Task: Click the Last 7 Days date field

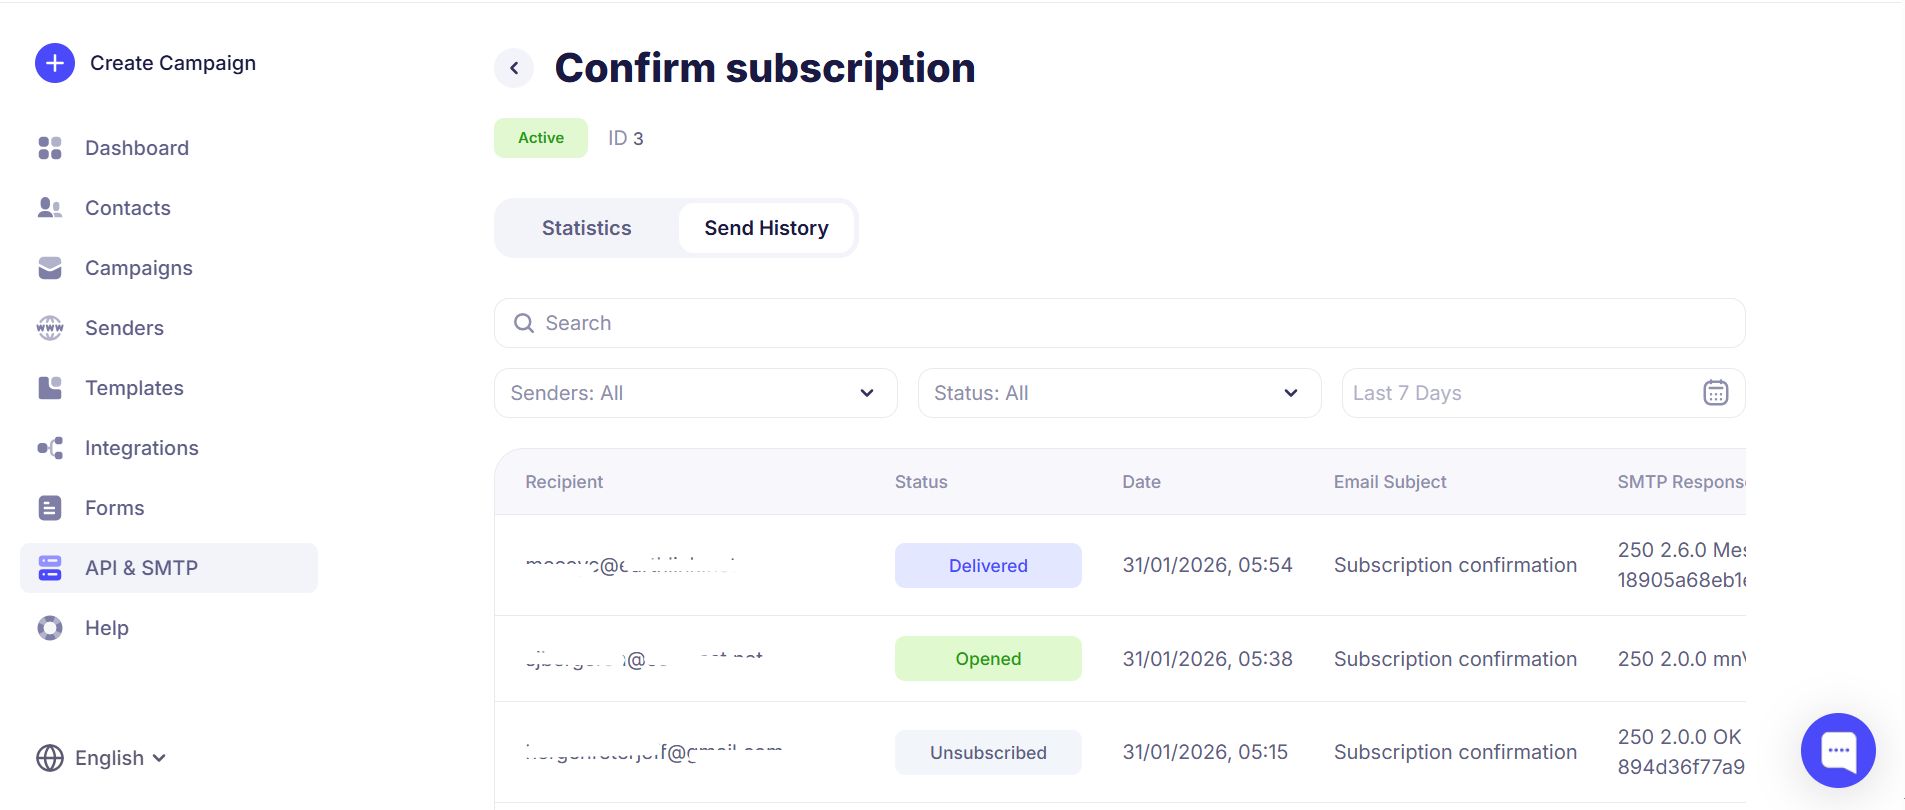Action: pos(1510,393)
